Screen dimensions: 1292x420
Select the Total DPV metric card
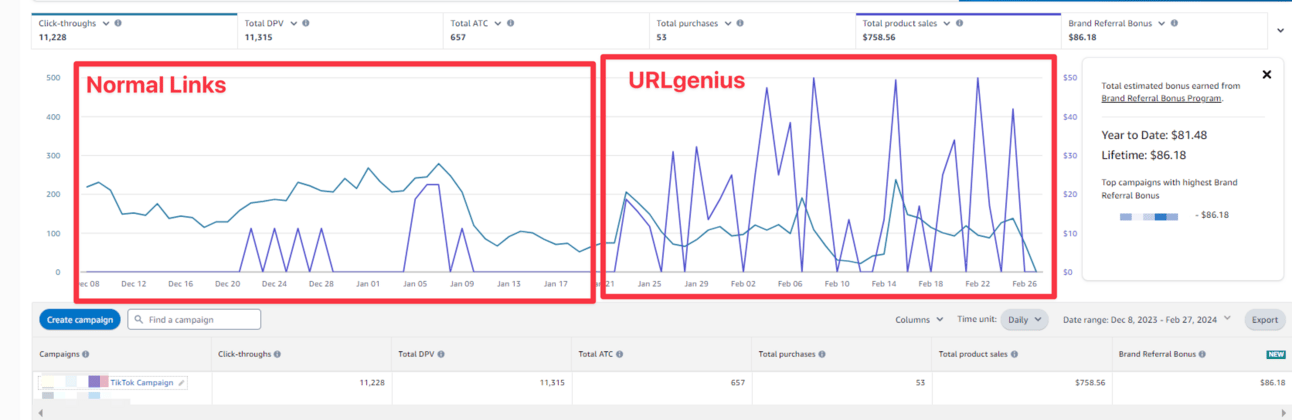(x=340, y=30)
